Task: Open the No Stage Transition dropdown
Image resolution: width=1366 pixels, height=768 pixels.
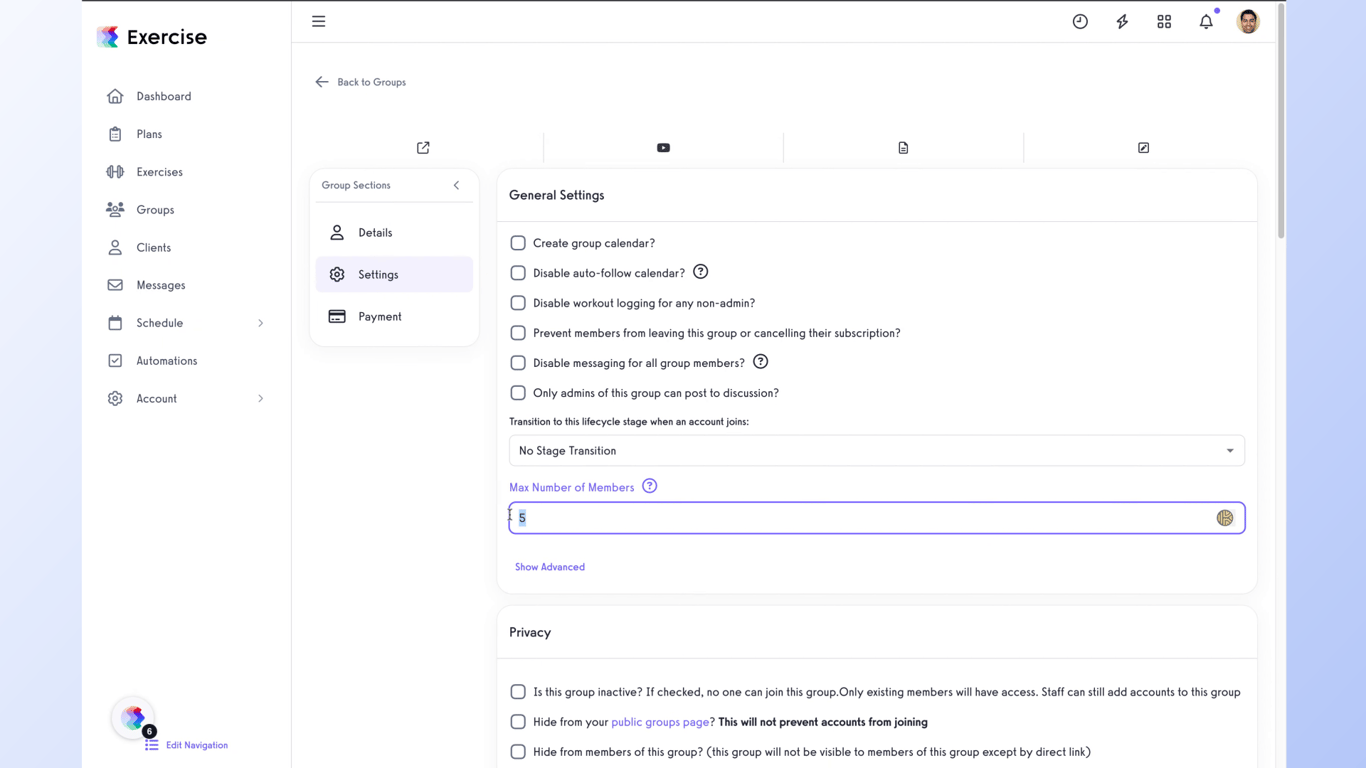Action: tap(876, 451)
